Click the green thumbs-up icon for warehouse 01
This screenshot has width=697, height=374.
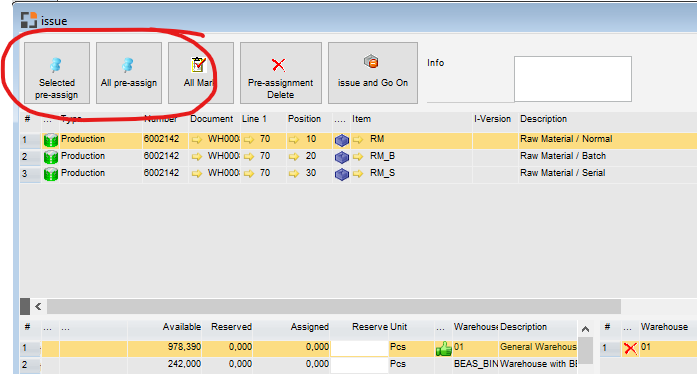click(x=444, y=348)
